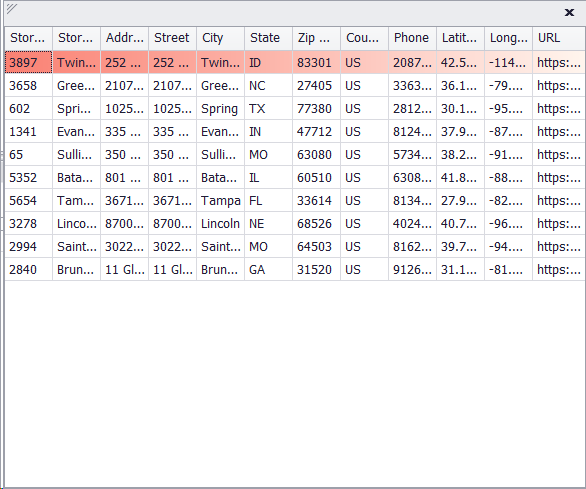Click zip code cell 63080
586x489 pixels.
coord(316,155)
